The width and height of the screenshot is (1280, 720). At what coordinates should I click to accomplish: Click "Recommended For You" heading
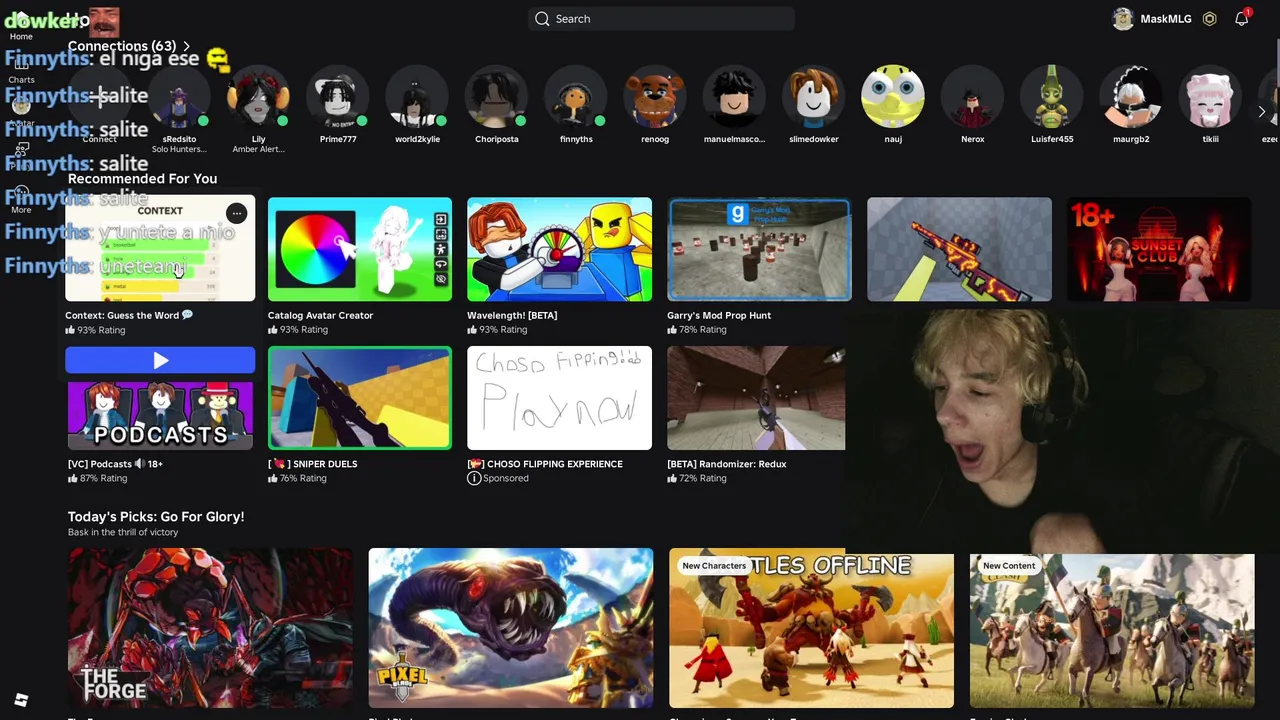[142, 179]
